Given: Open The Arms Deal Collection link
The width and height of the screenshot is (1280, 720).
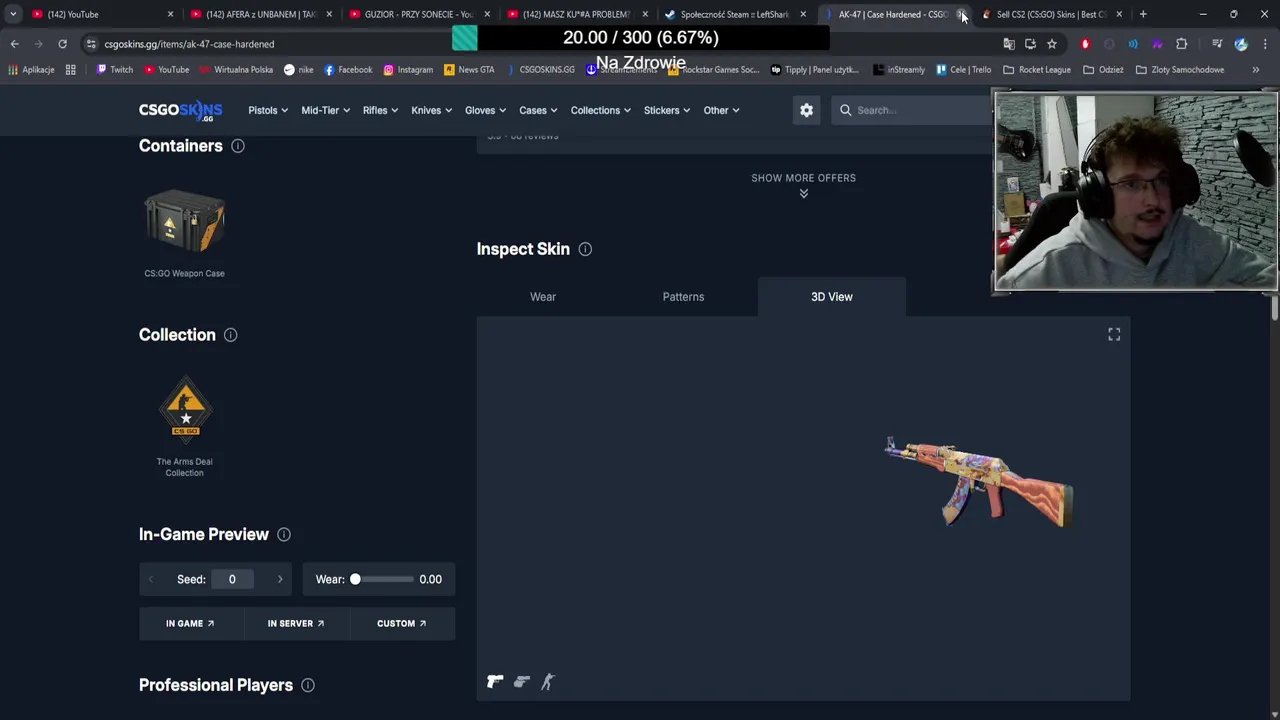Looking at the screenshot, I should [185, 428].
